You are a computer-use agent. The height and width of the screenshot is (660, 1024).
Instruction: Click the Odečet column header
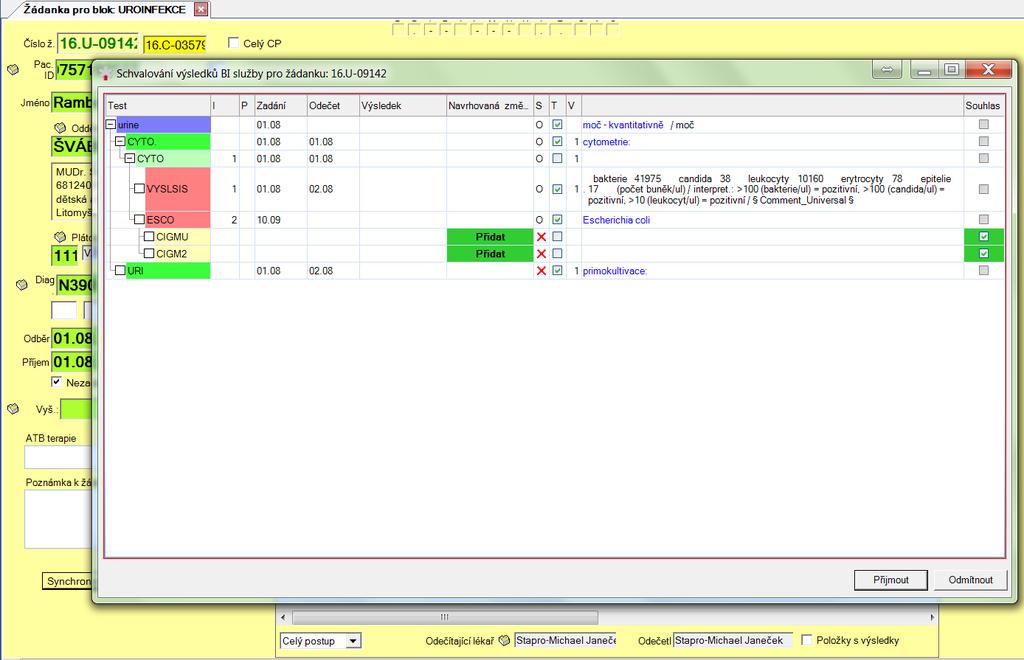pos(333,105)
